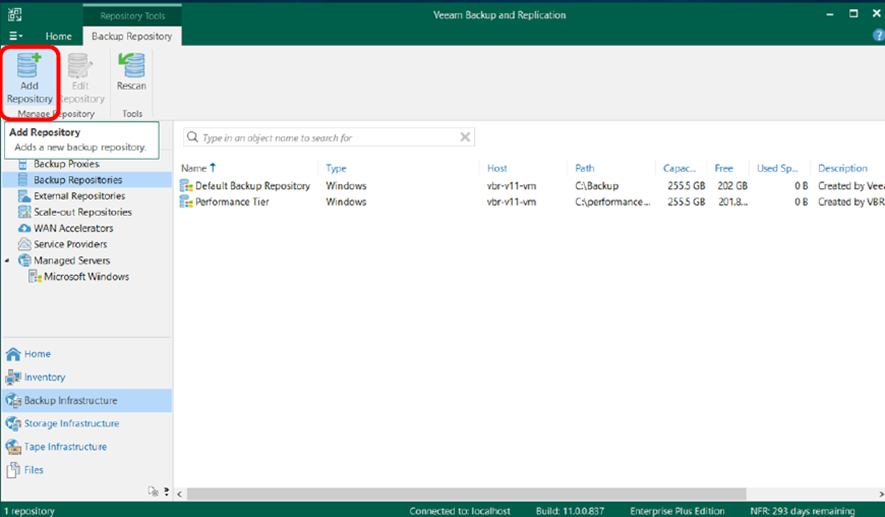Click the Add Repository ribbon button
This screenshot has height=517, width=885.
29,78
